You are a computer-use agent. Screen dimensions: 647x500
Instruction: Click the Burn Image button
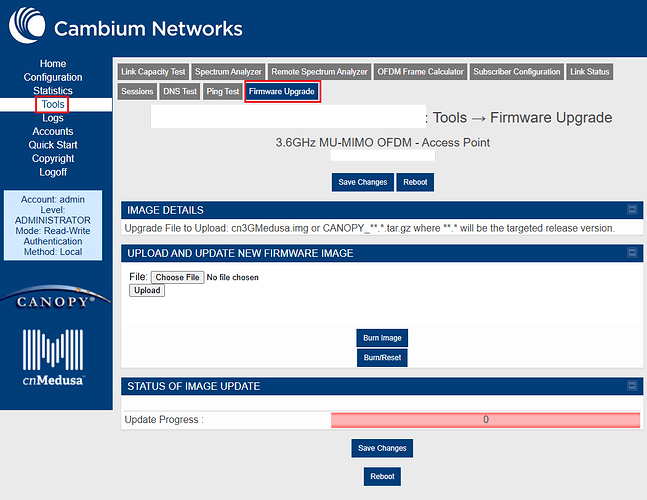382,338
